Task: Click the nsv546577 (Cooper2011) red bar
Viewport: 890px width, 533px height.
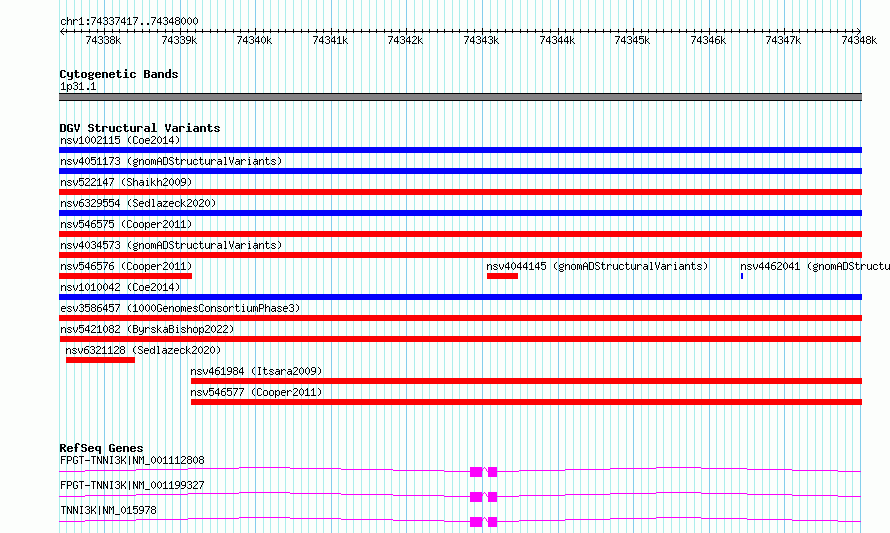Action: (x=526, y=402)
